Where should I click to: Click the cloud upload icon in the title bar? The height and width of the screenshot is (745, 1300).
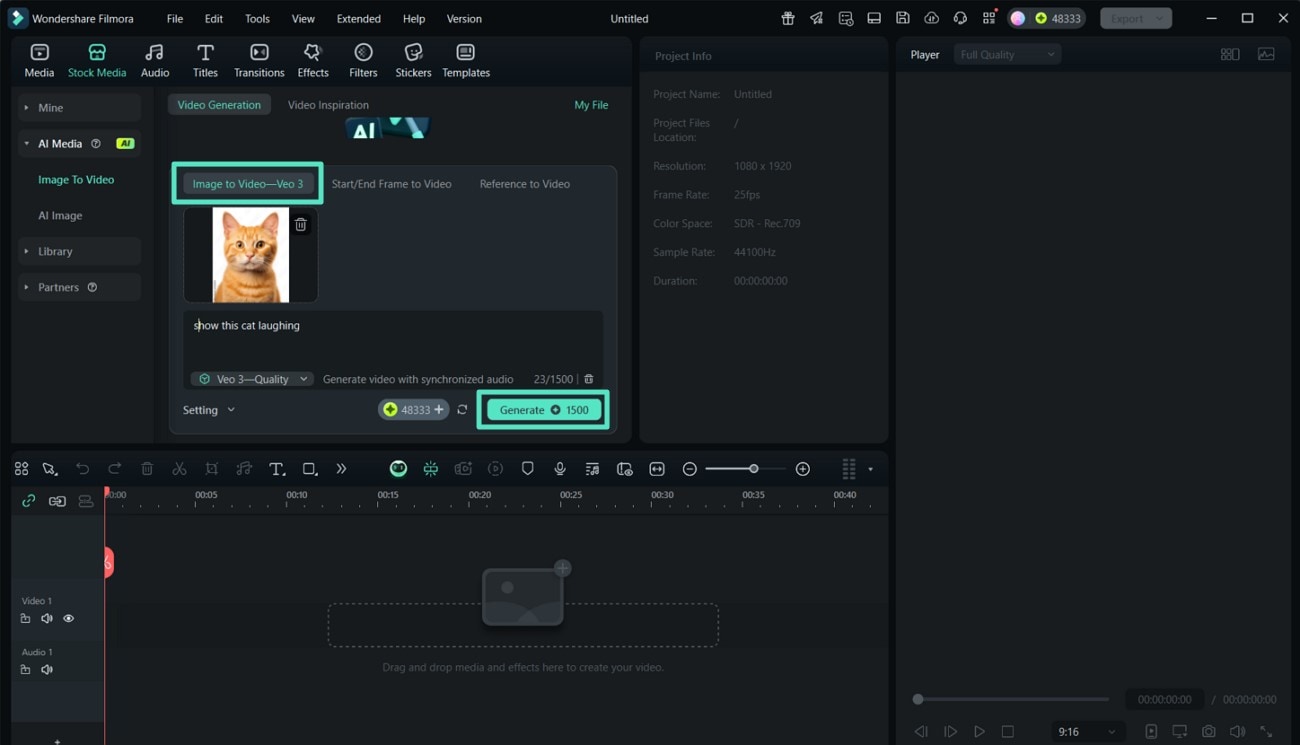pos(931,18)
